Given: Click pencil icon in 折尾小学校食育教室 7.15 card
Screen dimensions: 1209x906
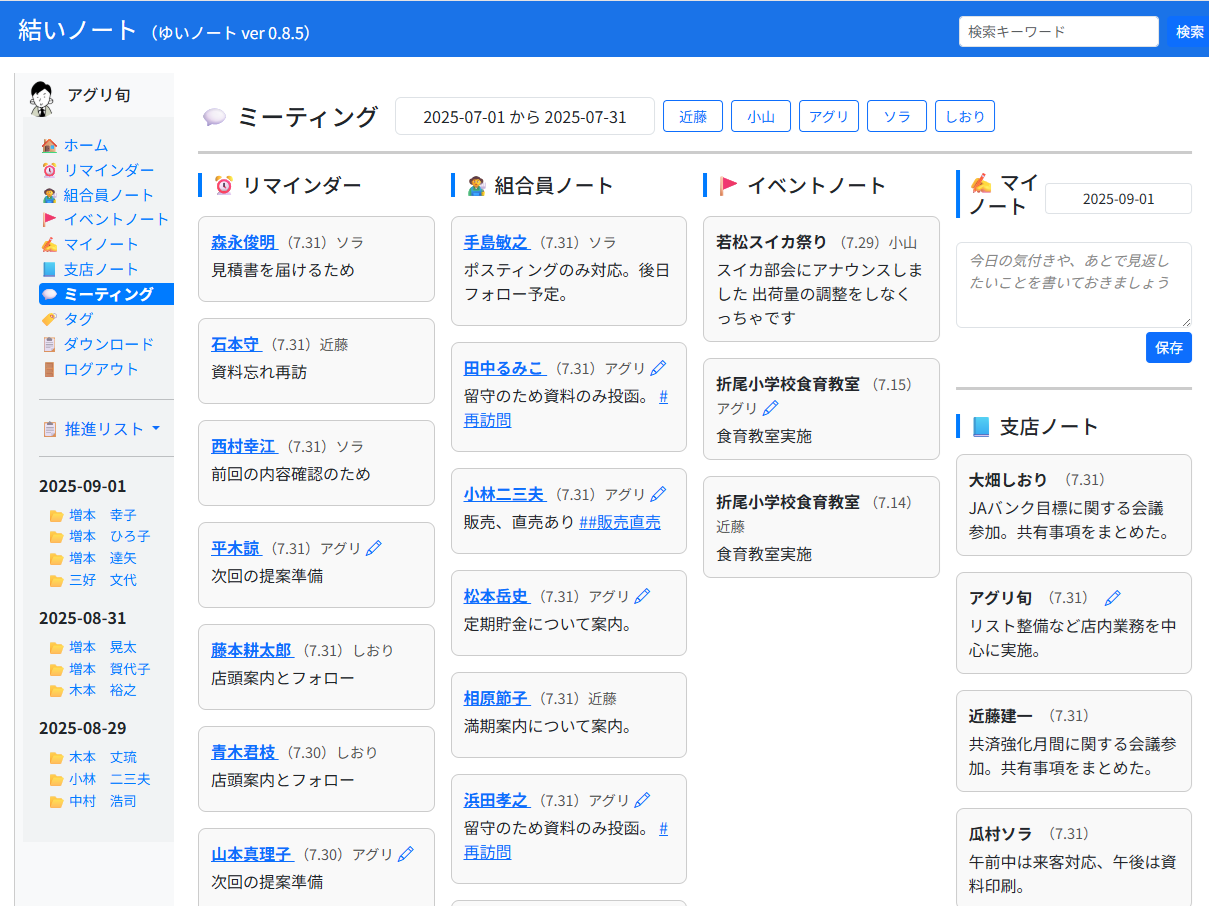Looking at the screenshot, I should [770, 408].
